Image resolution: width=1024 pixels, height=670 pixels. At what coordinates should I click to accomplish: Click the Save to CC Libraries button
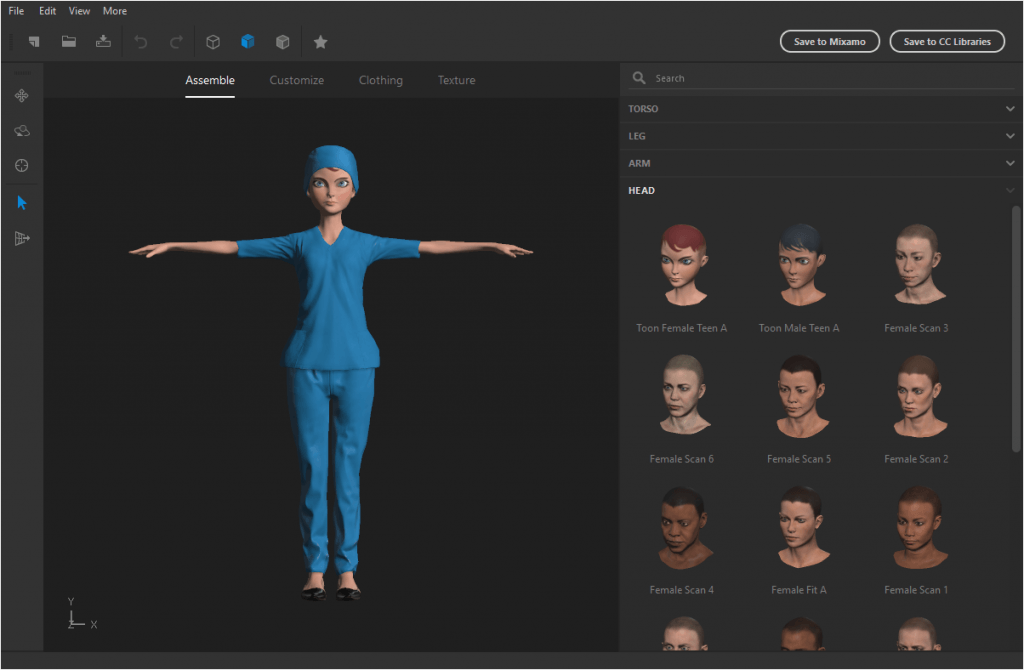(946, 41)
